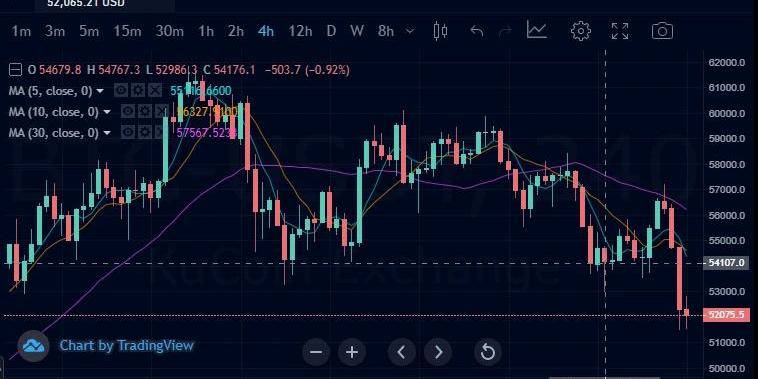Image resolution: width=758 pixels, height=379 pixels.
Task: Zoom out using the minus button
Action: [316, 352]
